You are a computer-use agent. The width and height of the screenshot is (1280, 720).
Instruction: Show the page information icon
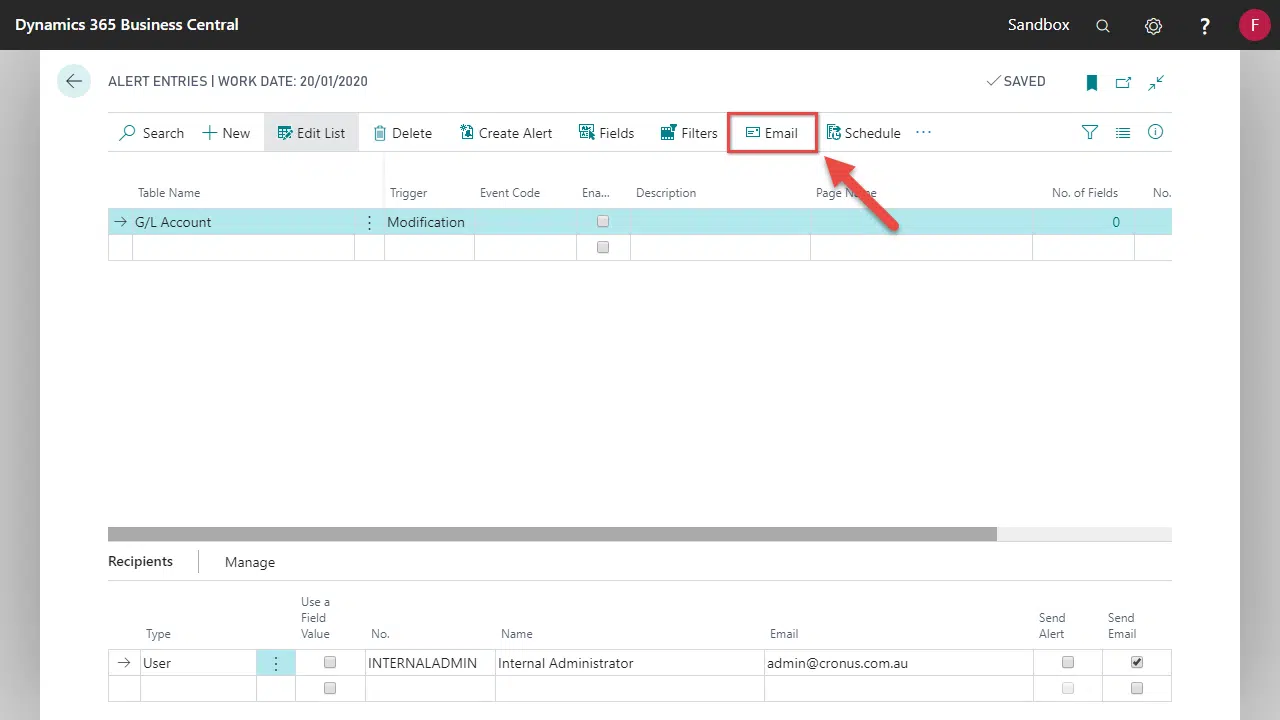click(x=1155, y=132)
